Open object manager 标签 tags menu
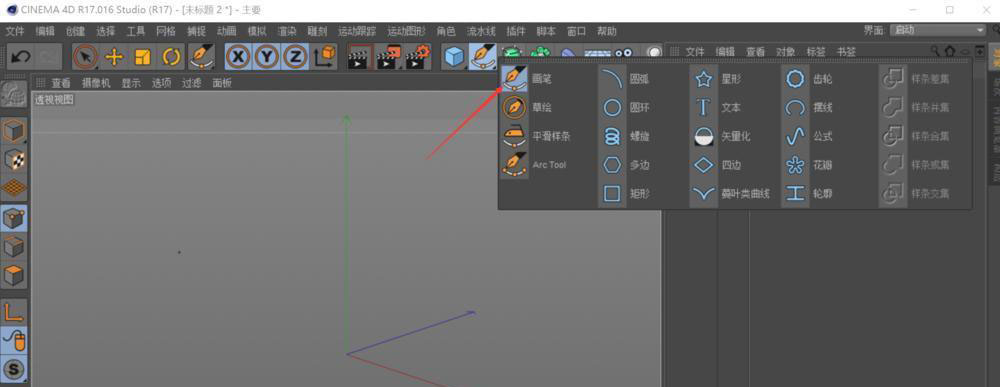Viewport: 1000px width, 387px height. [x=816, y=52]
